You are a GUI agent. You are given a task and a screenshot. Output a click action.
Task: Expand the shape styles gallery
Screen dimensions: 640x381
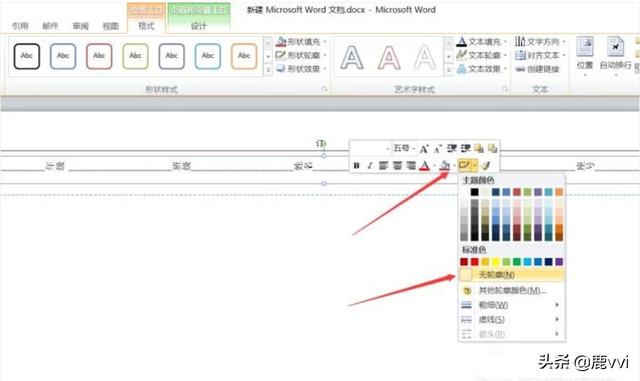point(268,70)
